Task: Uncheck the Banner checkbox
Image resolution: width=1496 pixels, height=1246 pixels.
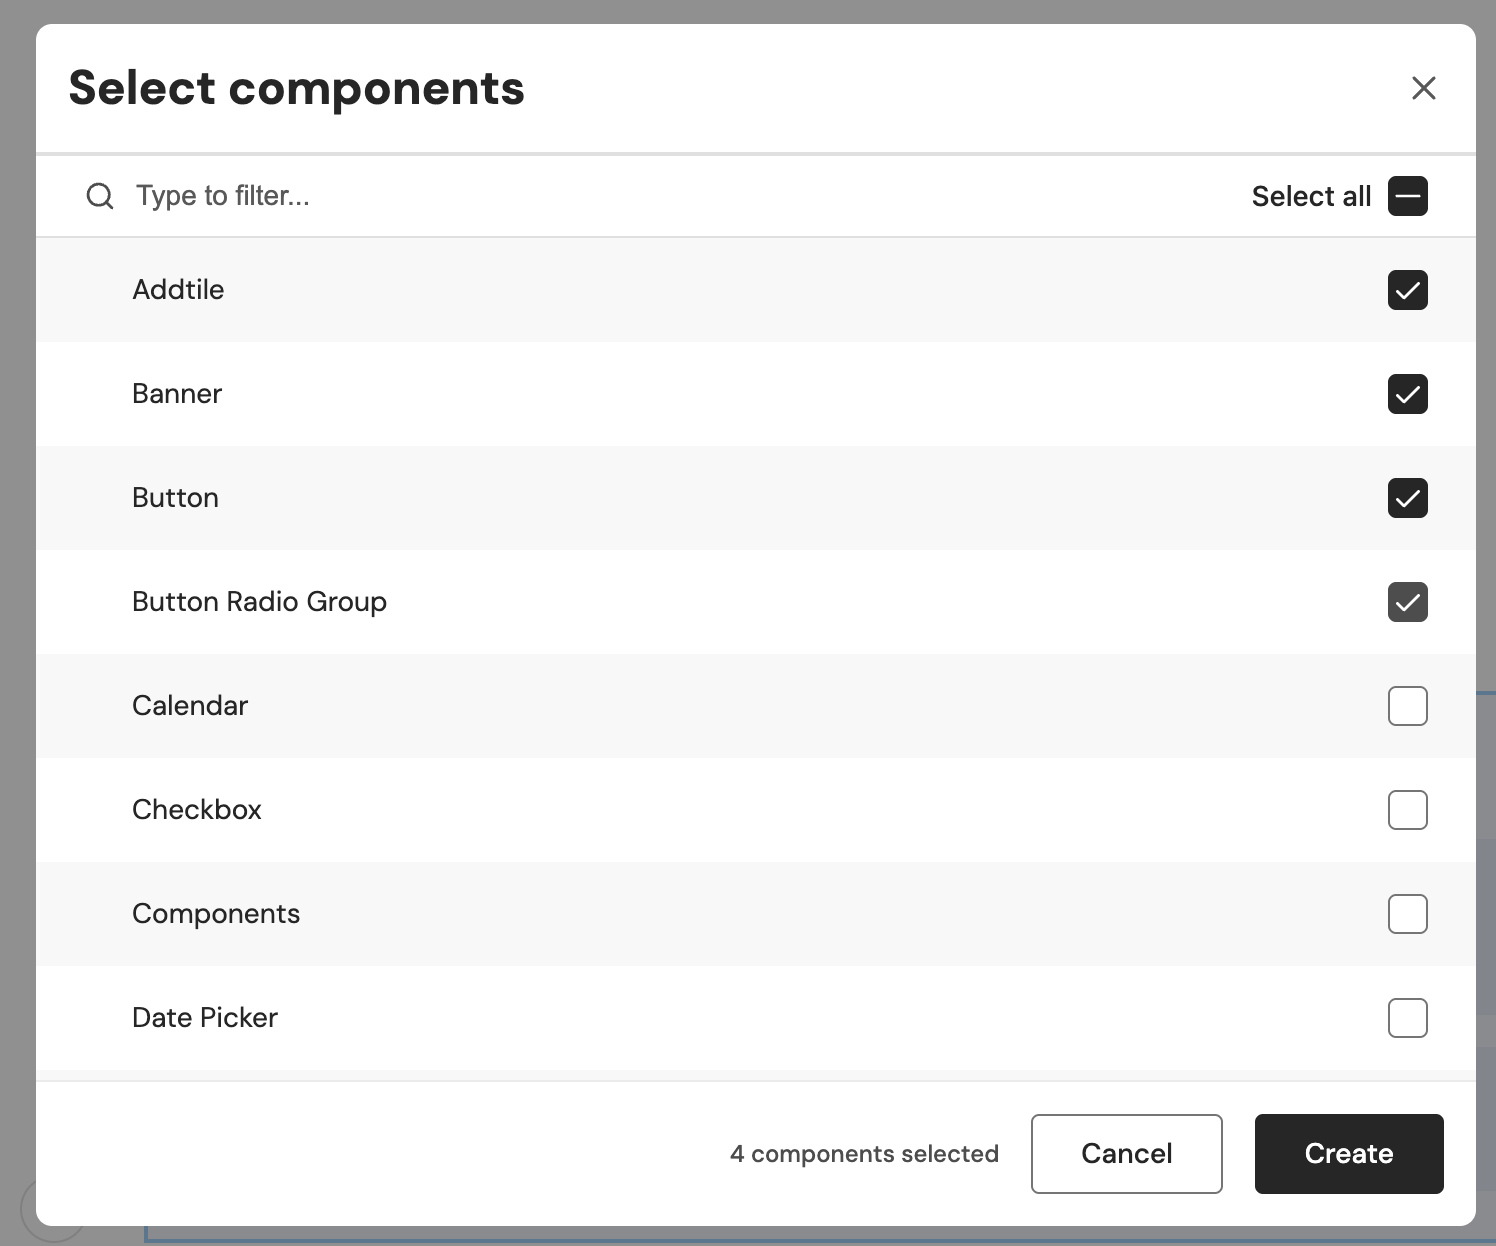Action: (x=1407, y=394)
